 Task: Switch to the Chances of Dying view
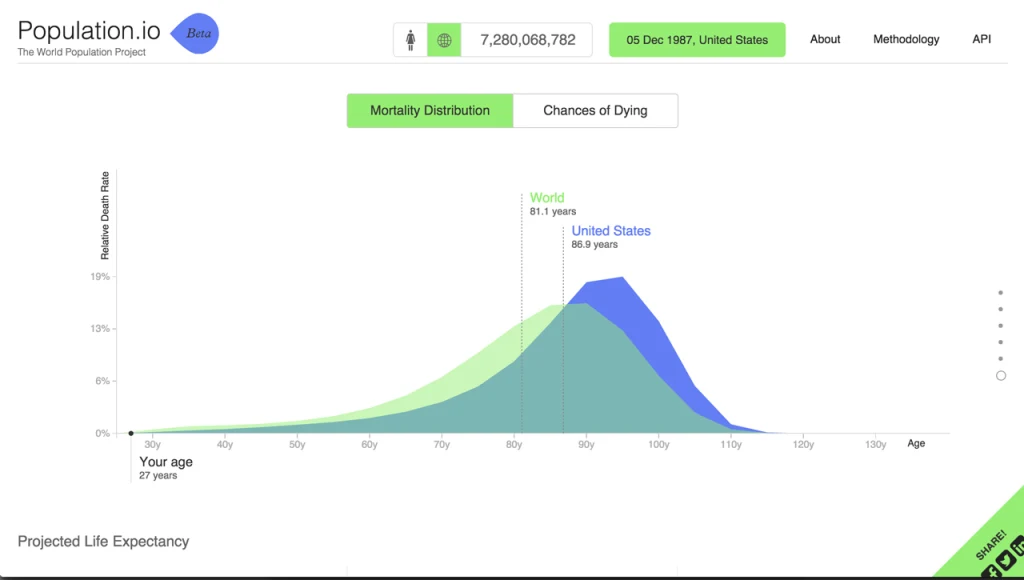[595, 110]
